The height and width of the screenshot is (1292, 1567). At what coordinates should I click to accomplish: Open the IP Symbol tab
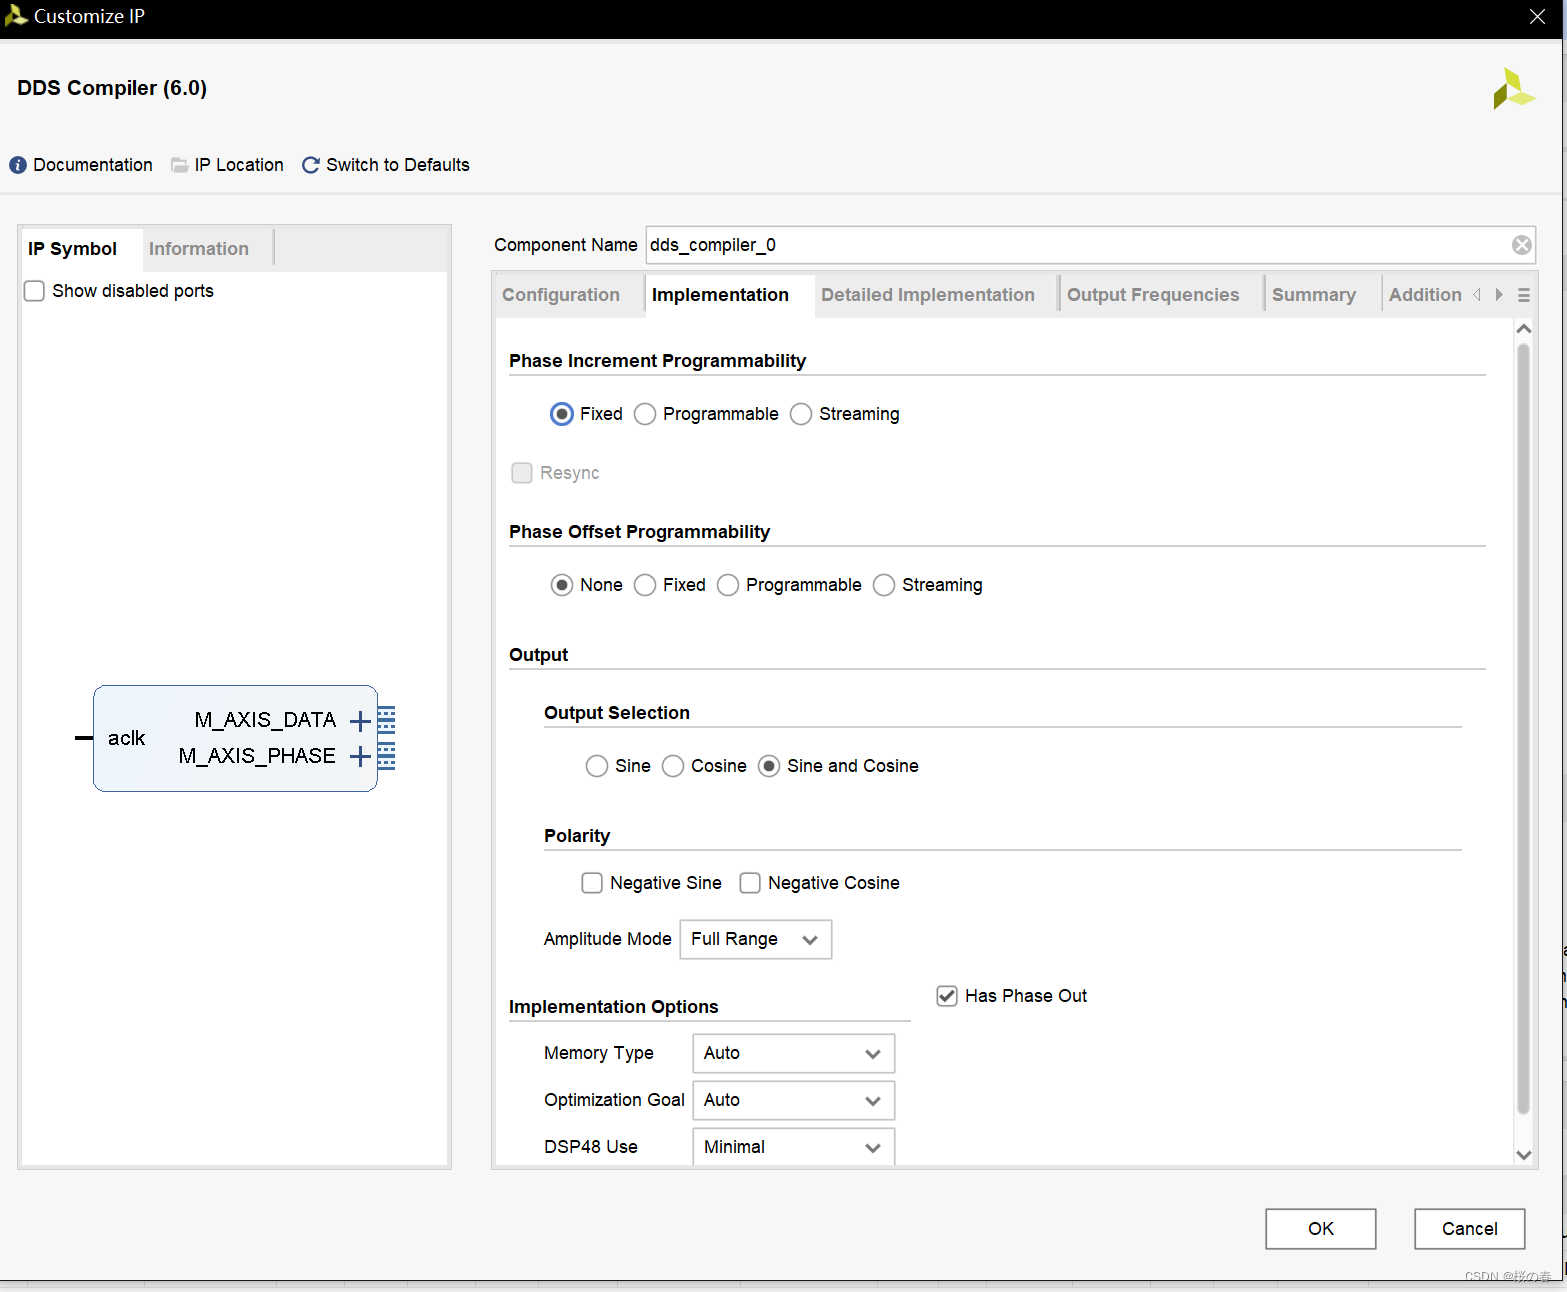point(72,249)
